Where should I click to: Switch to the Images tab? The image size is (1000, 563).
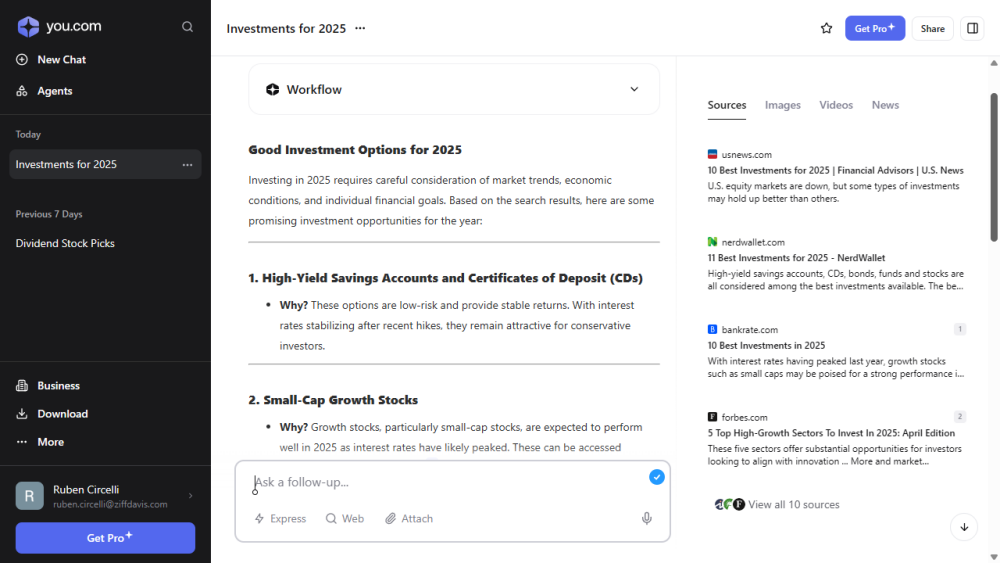coord(783,105)
